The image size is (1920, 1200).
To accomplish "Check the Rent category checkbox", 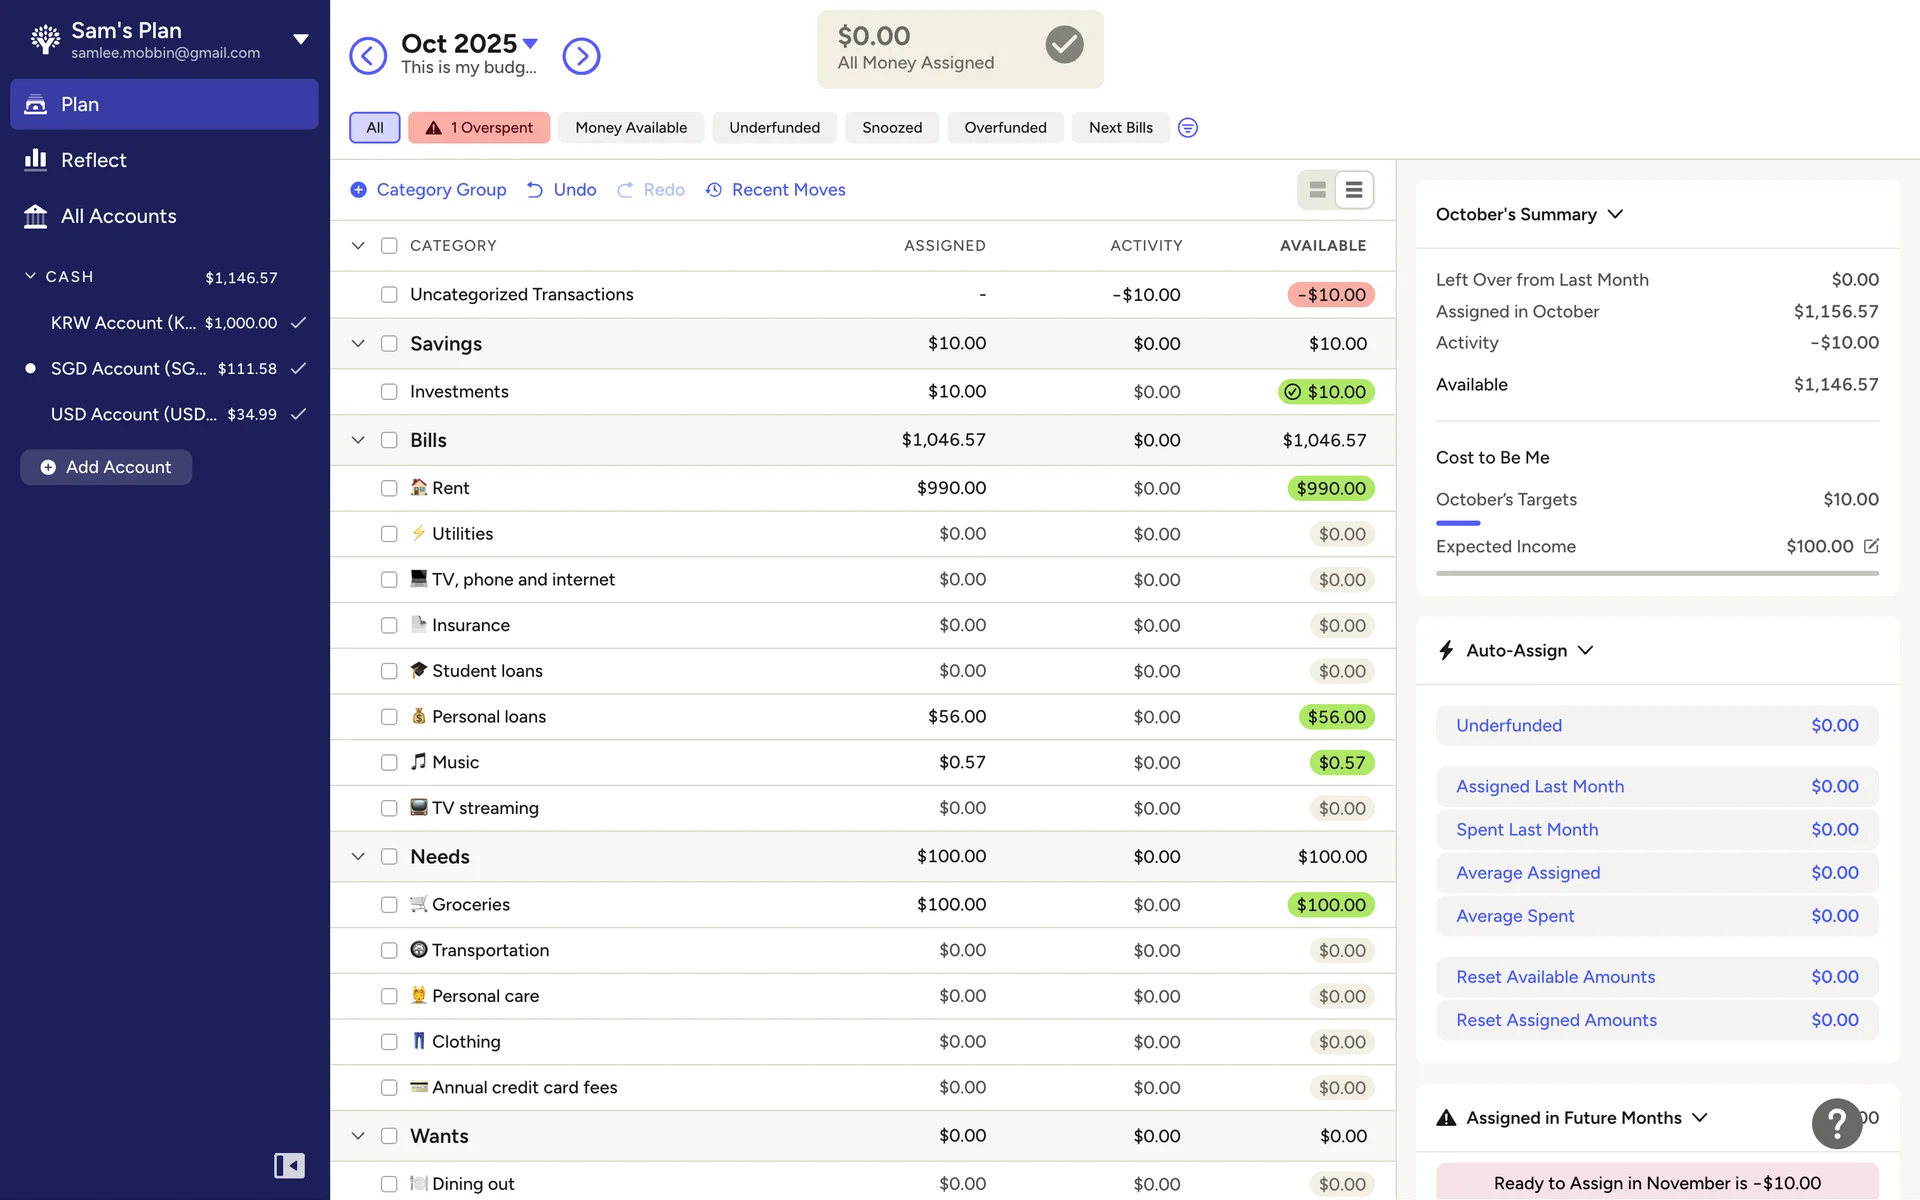I will click(389, 488).
